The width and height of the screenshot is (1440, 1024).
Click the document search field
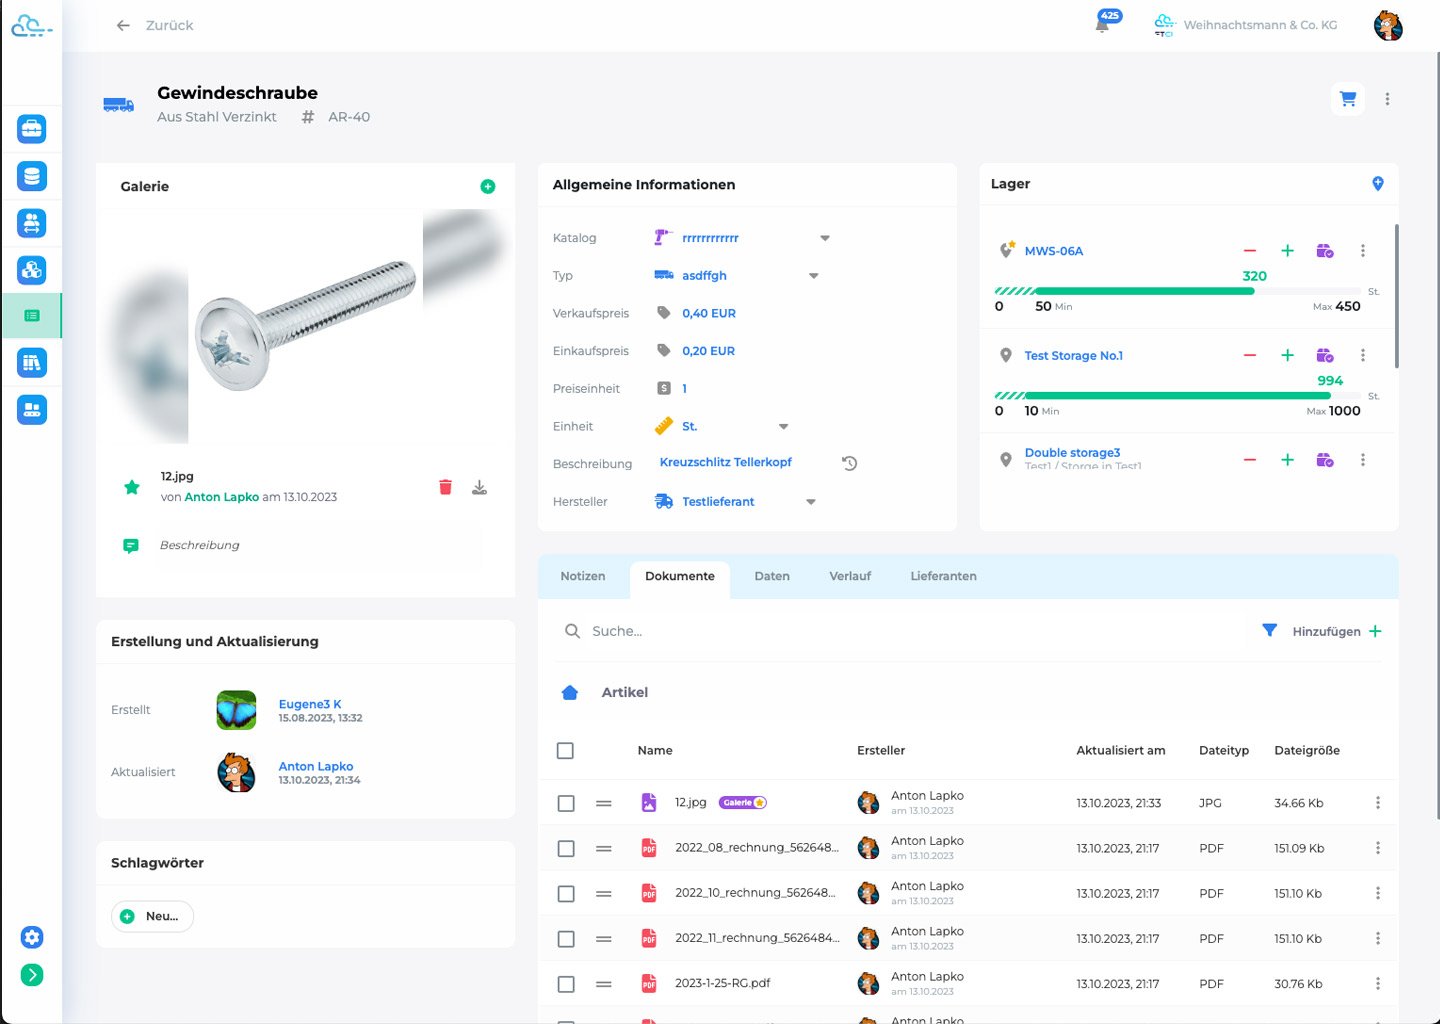pyautogui.click(x=900, y=631)
